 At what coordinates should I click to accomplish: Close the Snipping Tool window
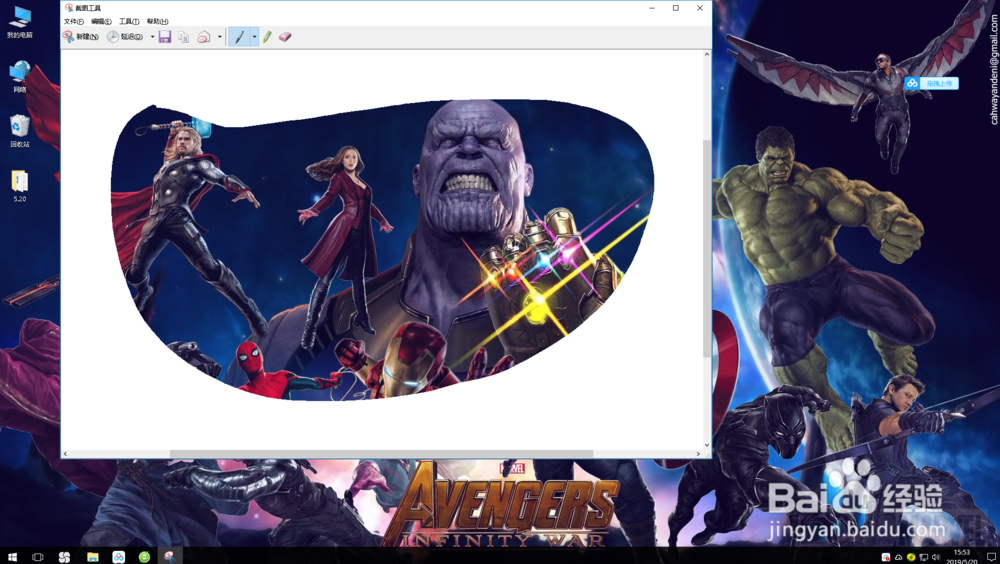coord(700,8)
